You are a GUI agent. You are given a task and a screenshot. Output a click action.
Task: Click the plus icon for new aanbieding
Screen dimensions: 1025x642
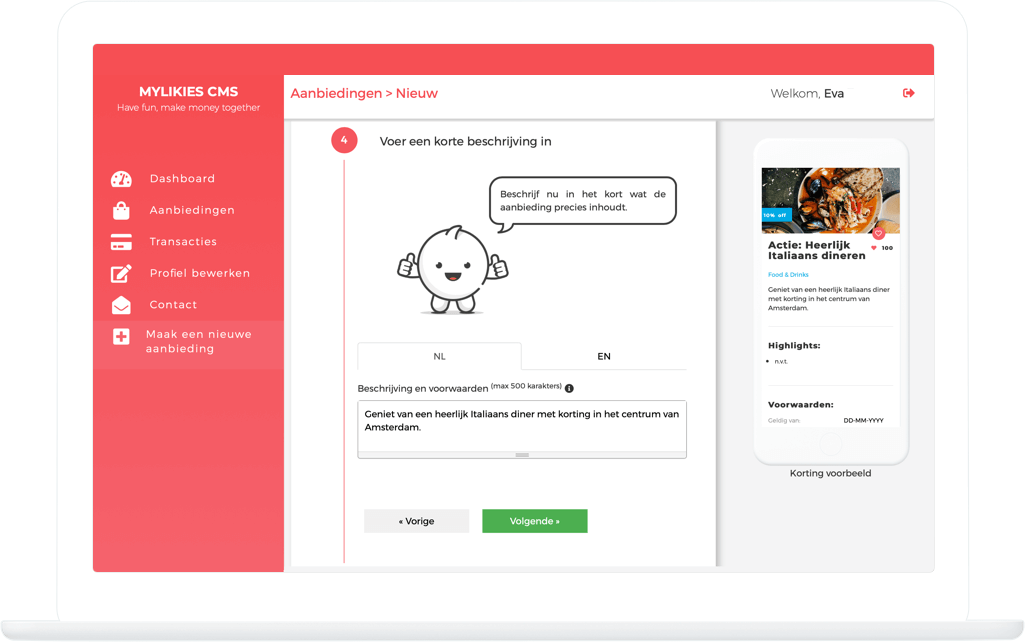121,337
